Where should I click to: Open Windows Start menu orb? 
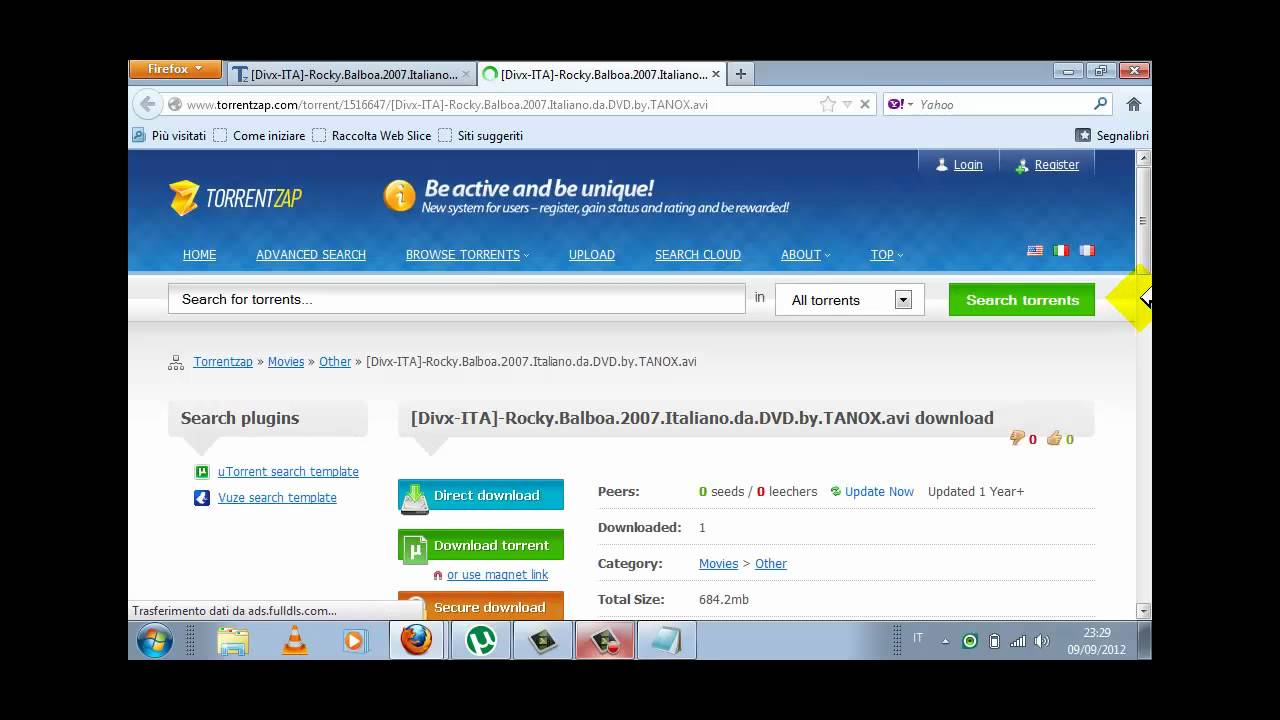[154, 640]
